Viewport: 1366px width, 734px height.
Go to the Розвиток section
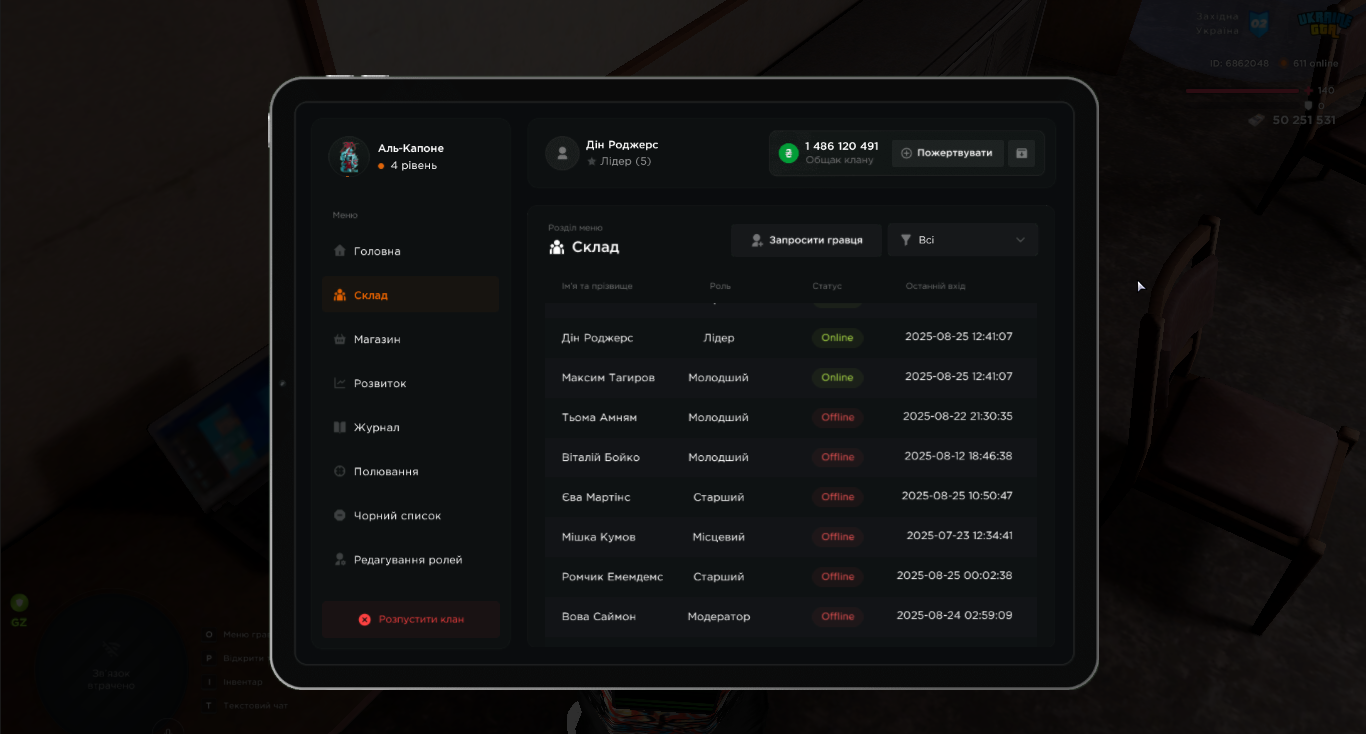[410, 383]
